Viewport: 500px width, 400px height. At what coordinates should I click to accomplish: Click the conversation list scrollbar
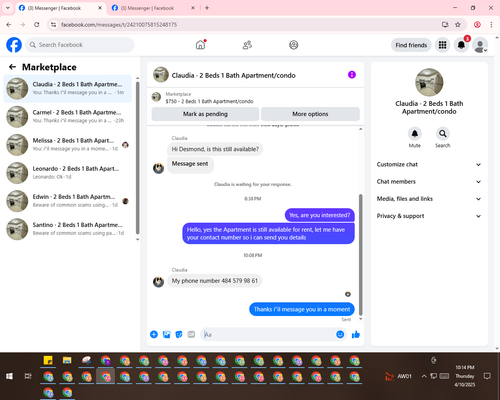(x=137, y=158)
